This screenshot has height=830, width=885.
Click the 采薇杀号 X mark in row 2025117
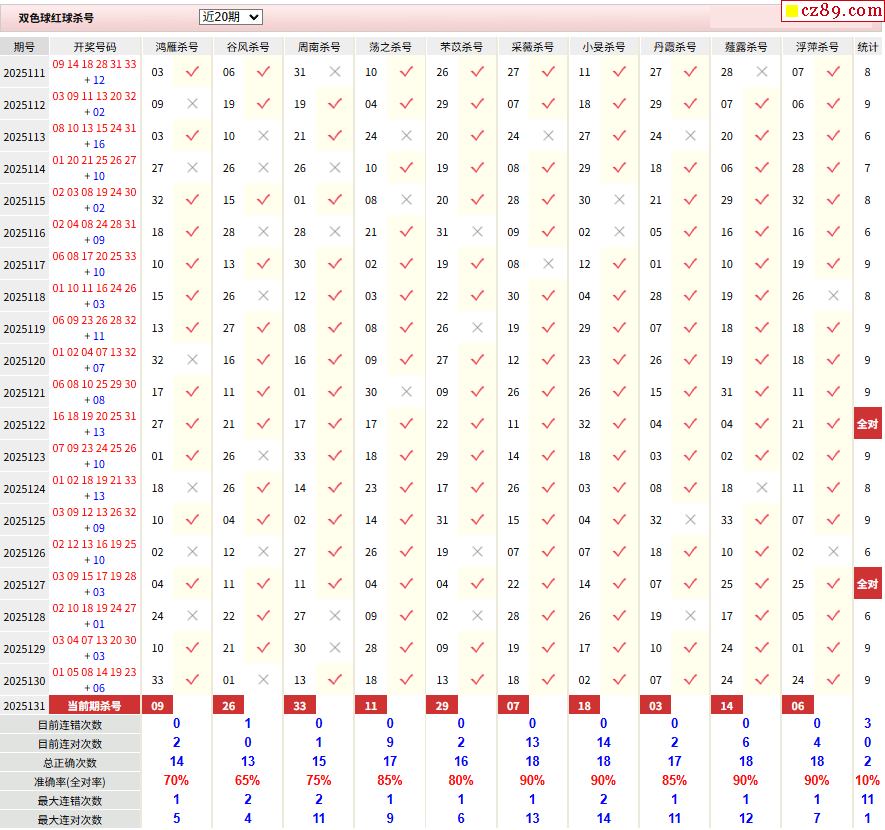pyautogui.click(x=548, y=264)
